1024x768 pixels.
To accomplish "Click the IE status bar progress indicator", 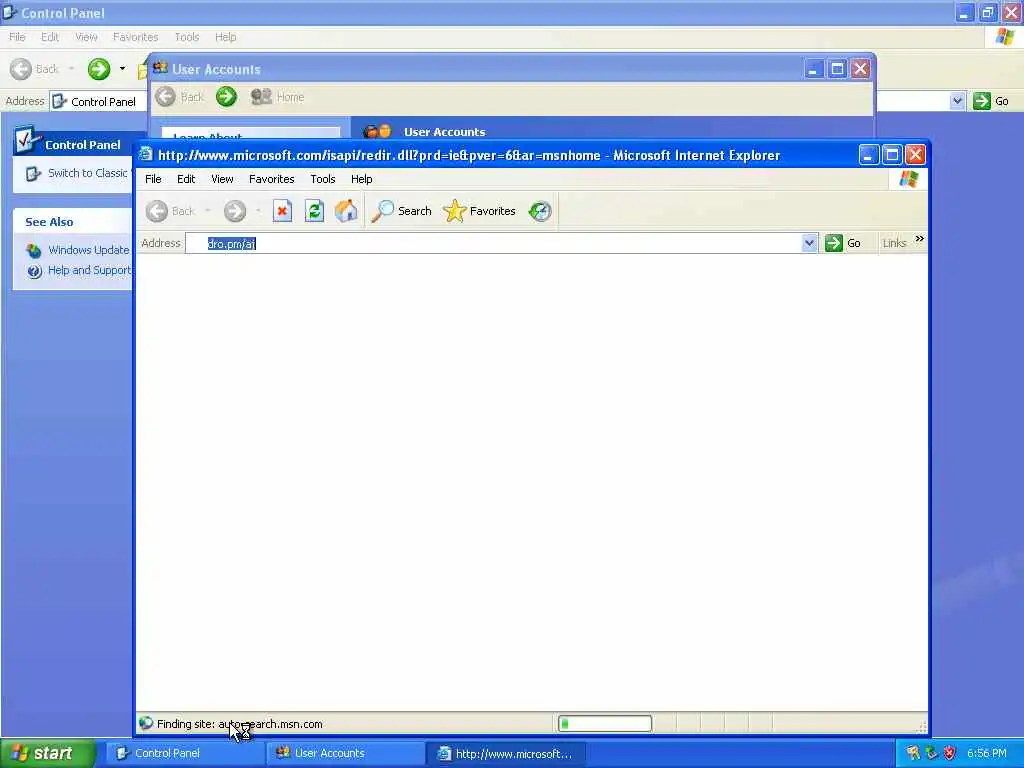I will pos(605,724).
